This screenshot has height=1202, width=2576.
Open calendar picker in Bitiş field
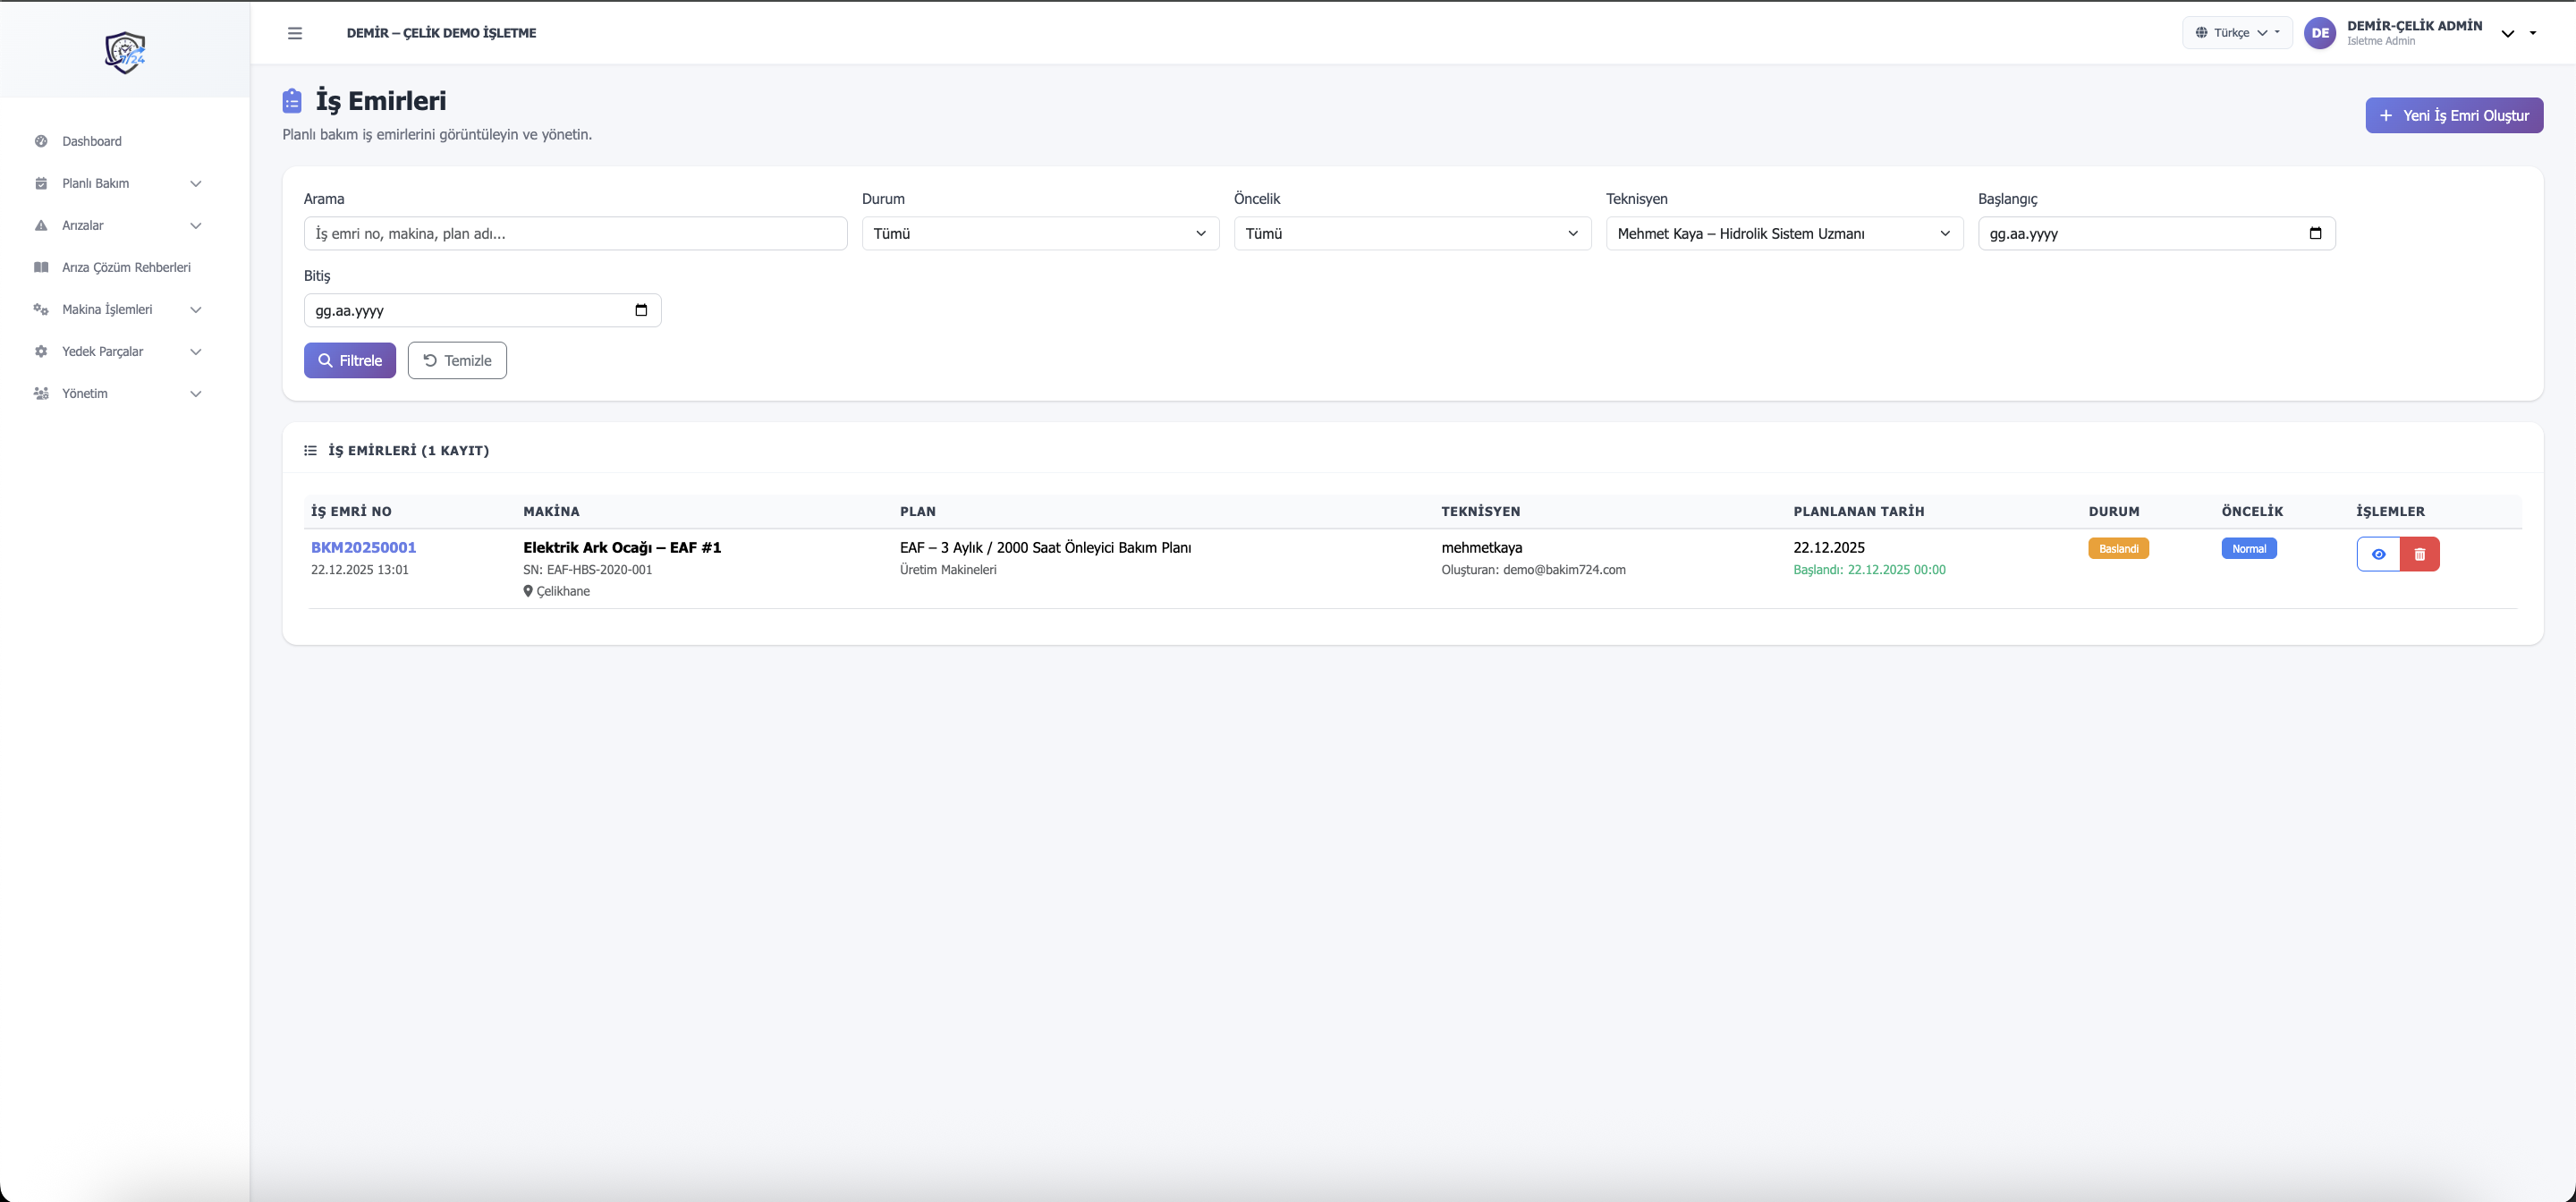[641, 310]
